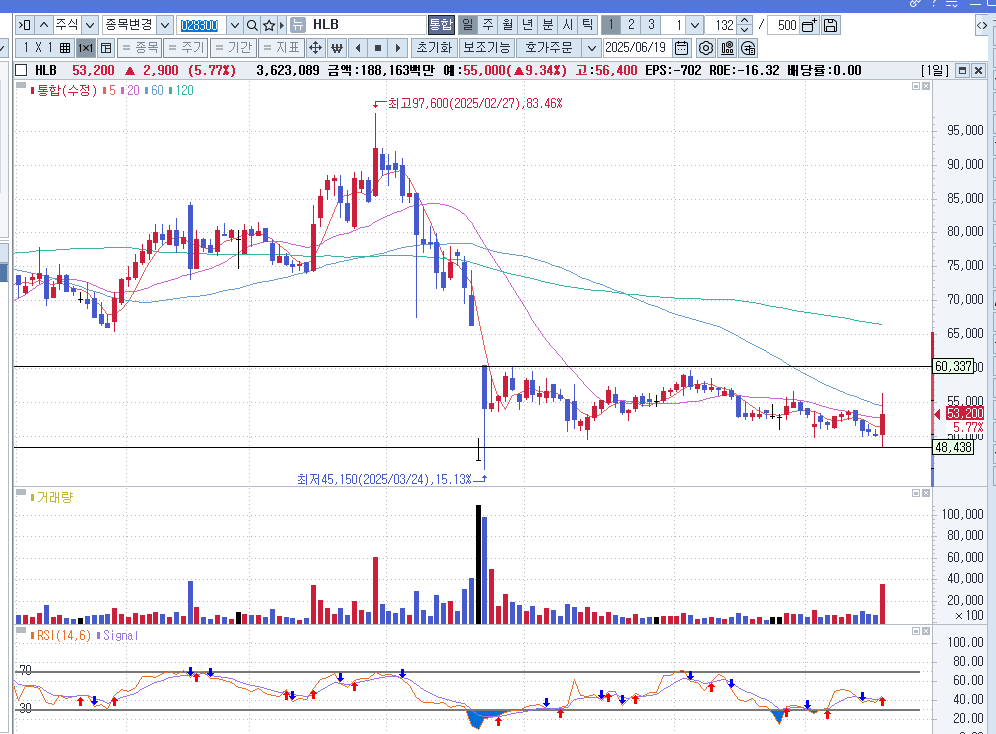Click the stock search magnifier icon
The image size is (996, 734).
click(250, 23)
